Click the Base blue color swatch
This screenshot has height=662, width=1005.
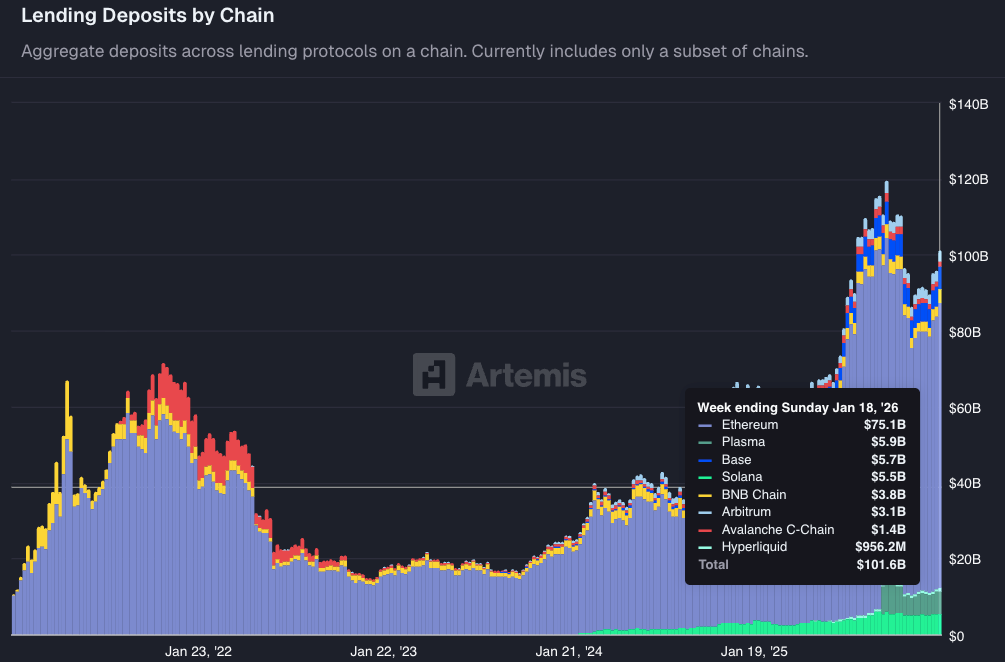(704, 461)
